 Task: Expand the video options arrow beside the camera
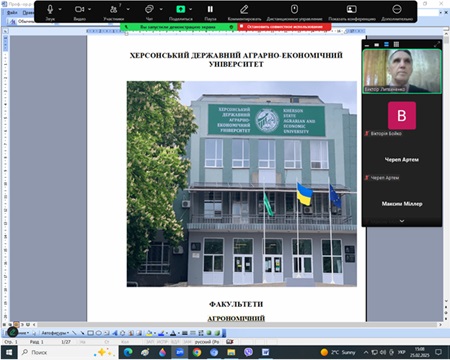pos(90,9)
